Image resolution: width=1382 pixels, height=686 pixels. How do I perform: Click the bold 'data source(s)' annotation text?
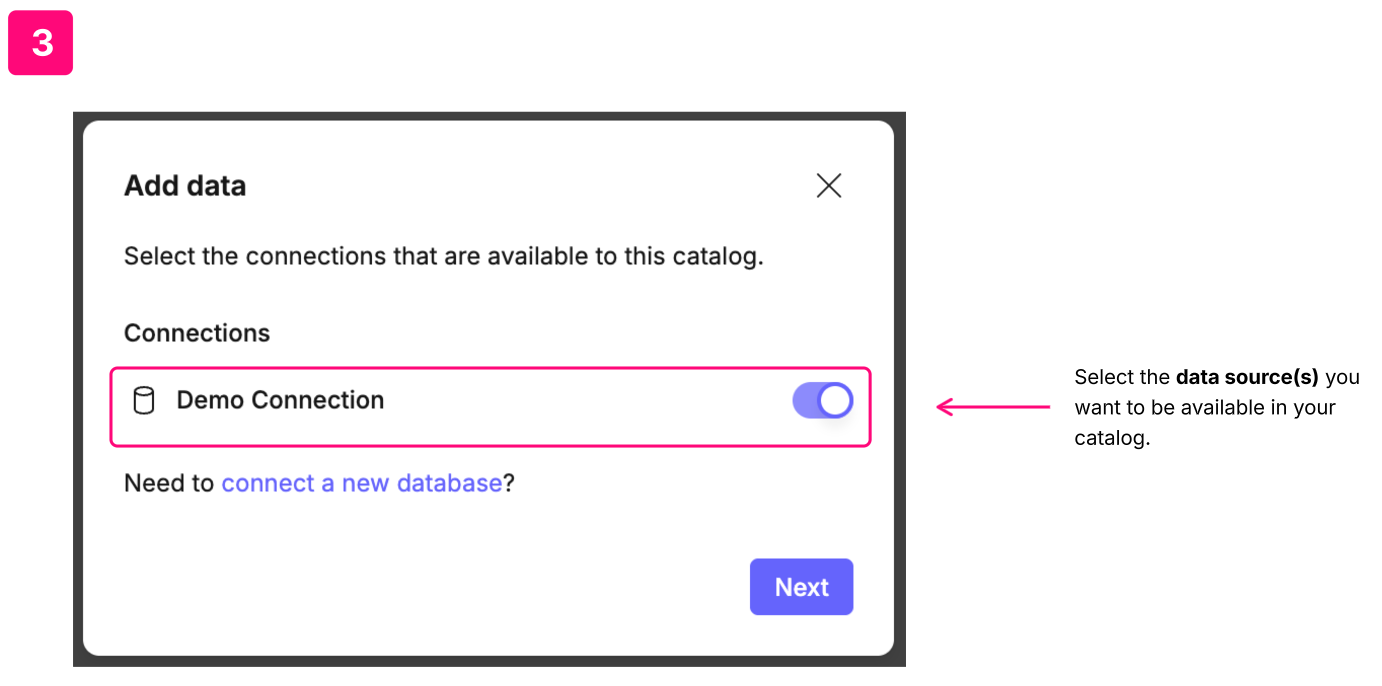point(1246,378)
